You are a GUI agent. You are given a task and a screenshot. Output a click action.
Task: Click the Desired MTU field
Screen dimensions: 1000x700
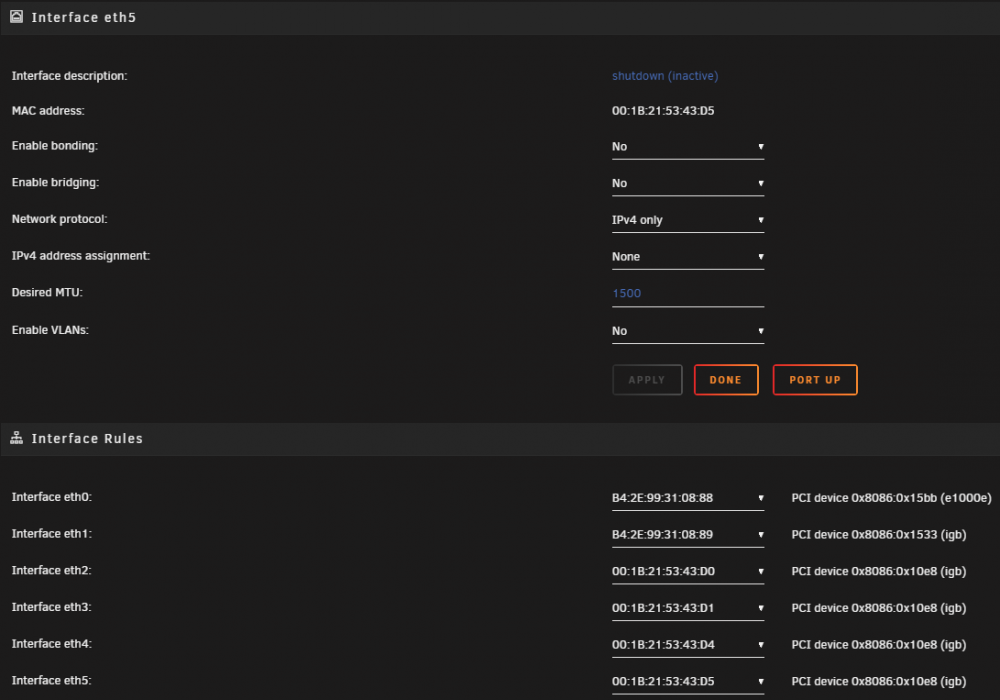[x=688, y=294]
